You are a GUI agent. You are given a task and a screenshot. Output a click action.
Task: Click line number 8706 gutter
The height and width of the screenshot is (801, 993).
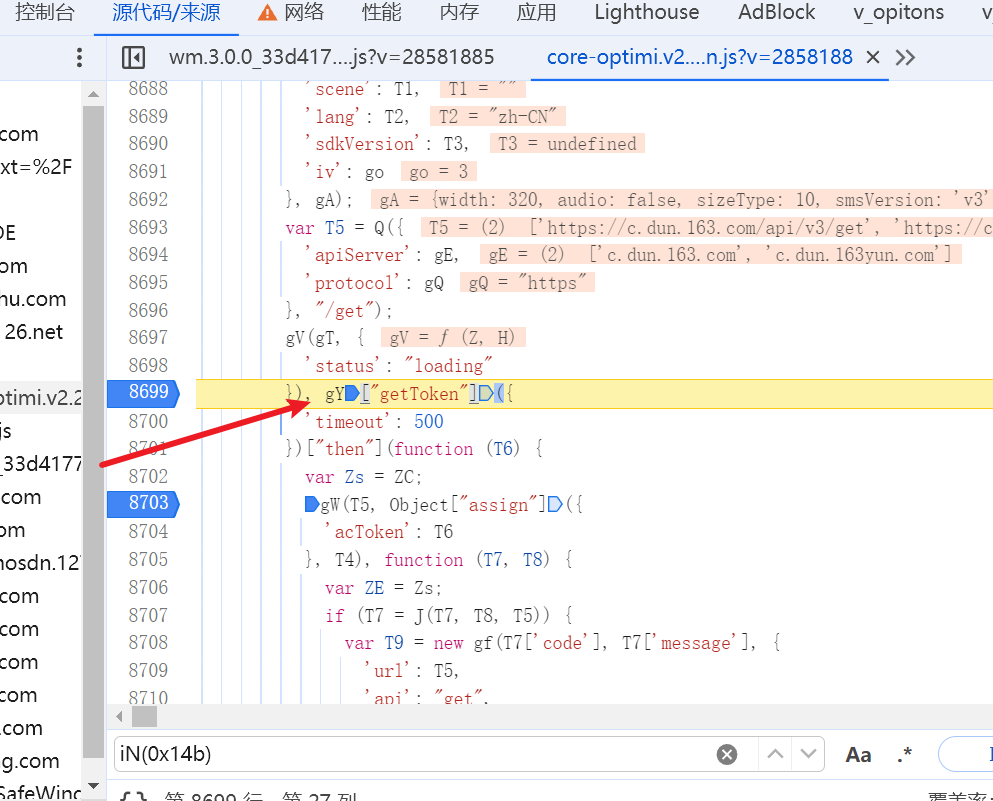148,587
